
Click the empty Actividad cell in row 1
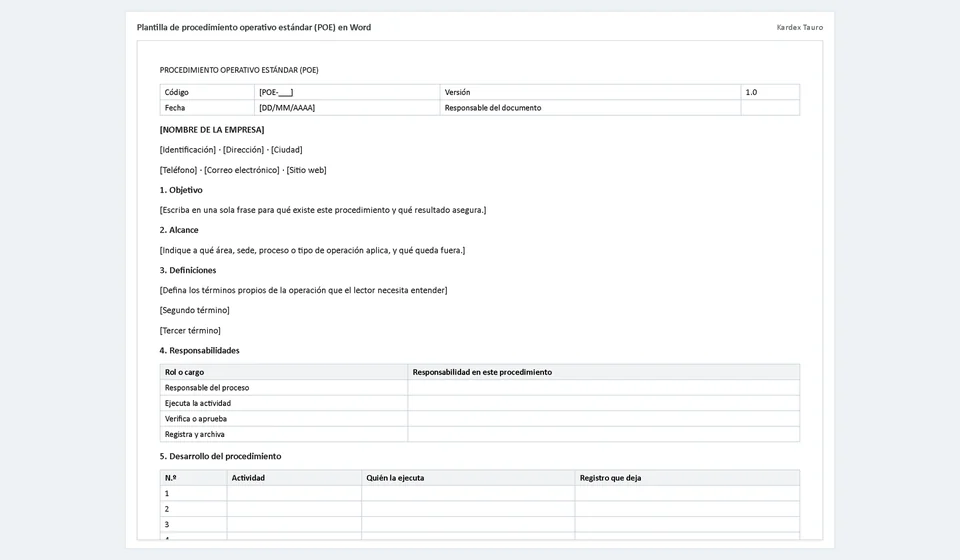[x=294, y=493]
